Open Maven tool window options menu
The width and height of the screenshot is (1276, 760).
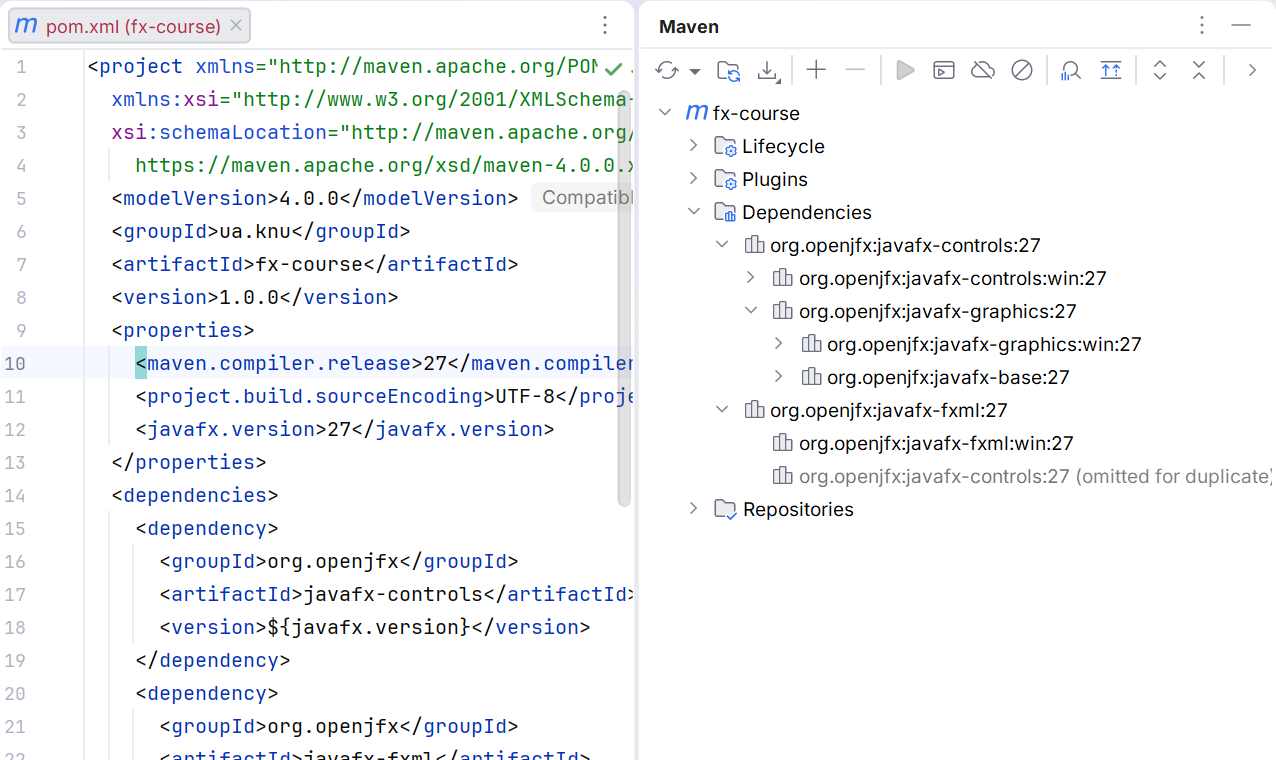(x=1203, y=26)
